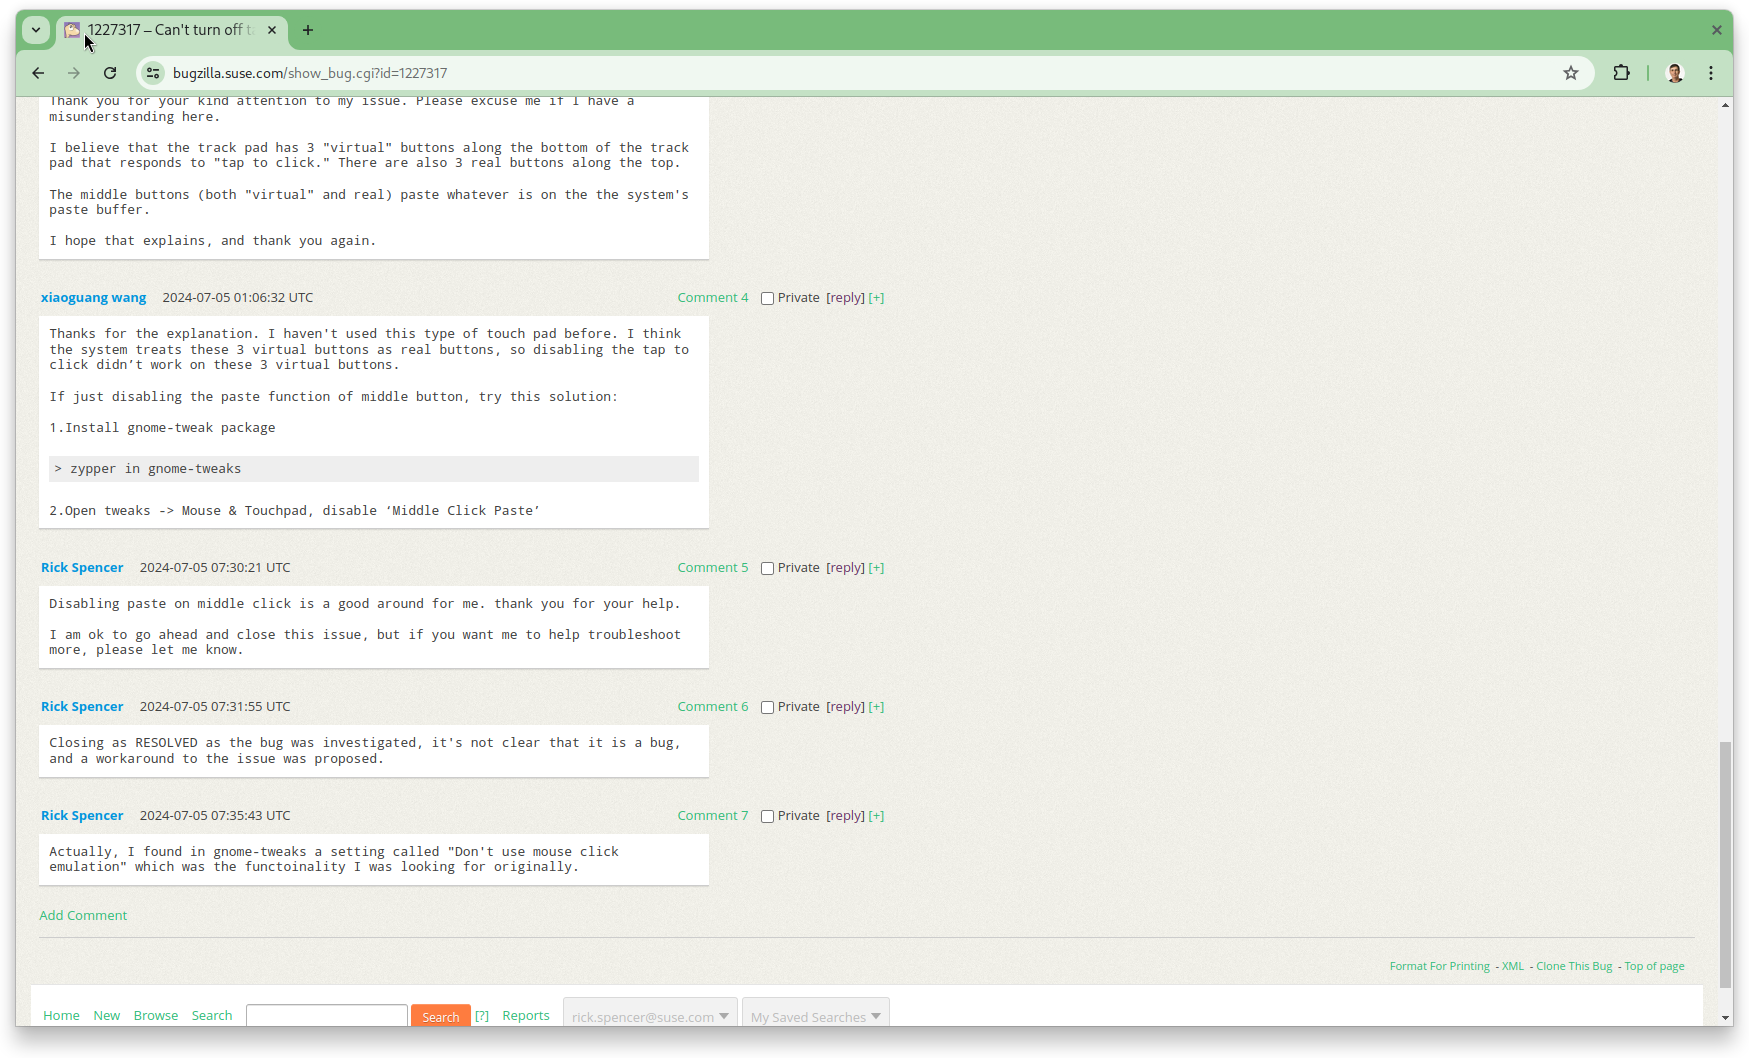Image resolution: width=1749 pixels, height=1058 pixels.
Task: Open site information icon in address bar
Action: [152, 73]
